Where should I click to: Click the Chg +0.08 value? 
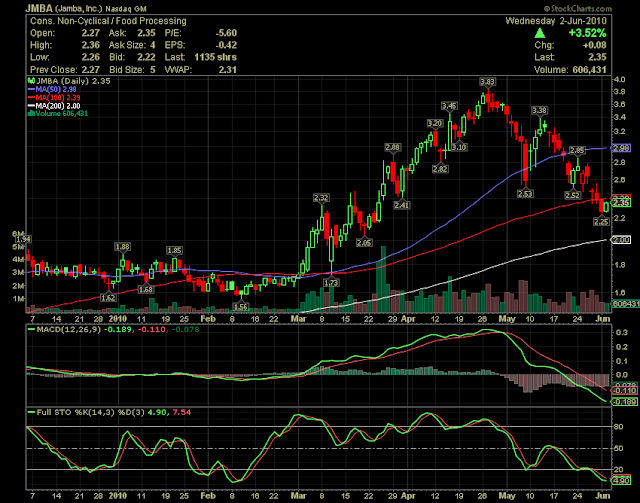(595, 45)
